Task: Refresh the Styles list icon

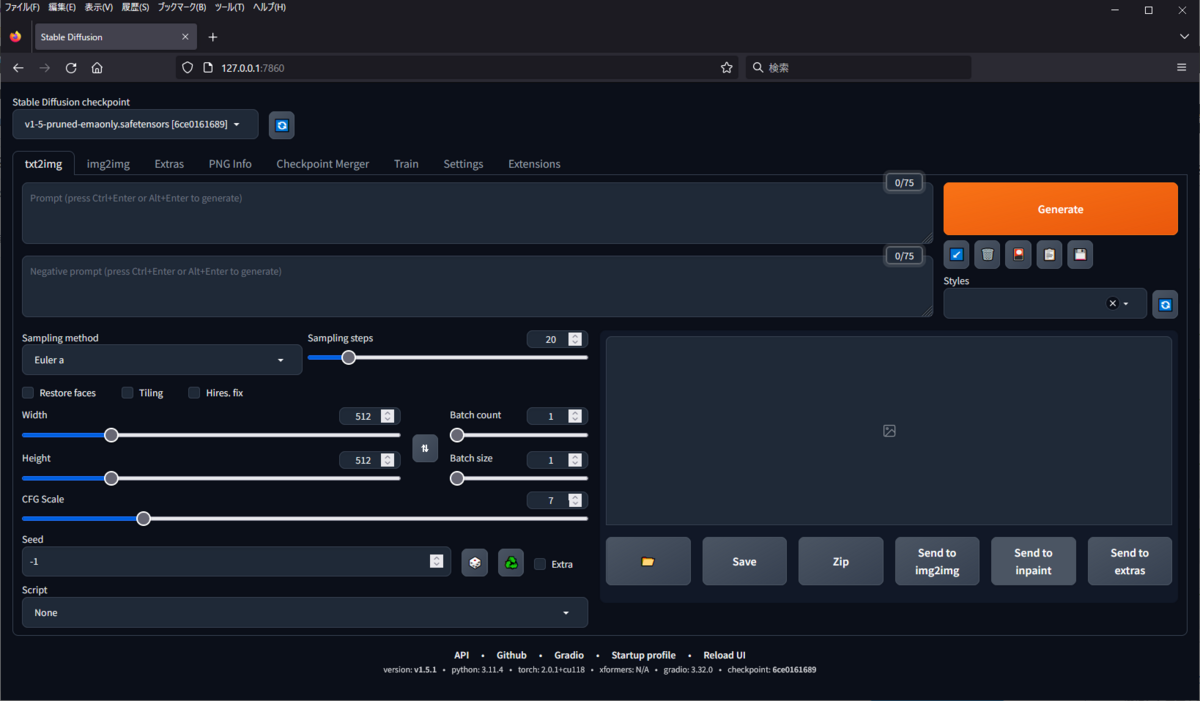Action: pos(1165,304)
